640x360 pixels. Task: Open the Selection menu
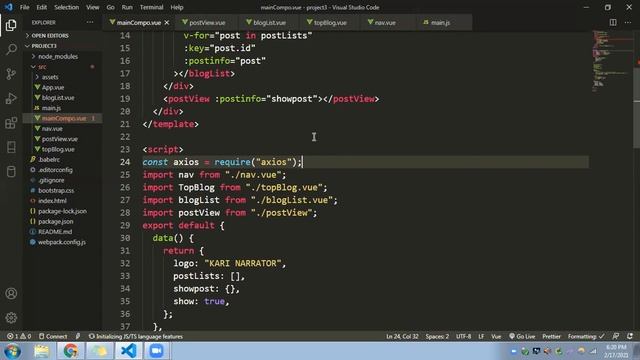click(67, 7)
